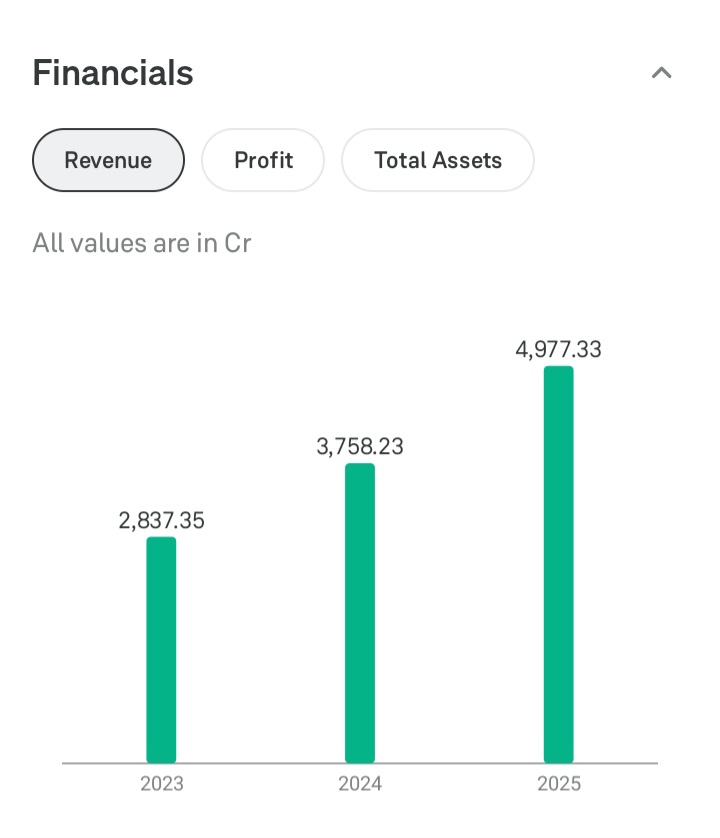Select the middle-height green bar
Image resolution: width=720 pixels, height=838 pixels.
pyautogui.click(x=360, y=613)
